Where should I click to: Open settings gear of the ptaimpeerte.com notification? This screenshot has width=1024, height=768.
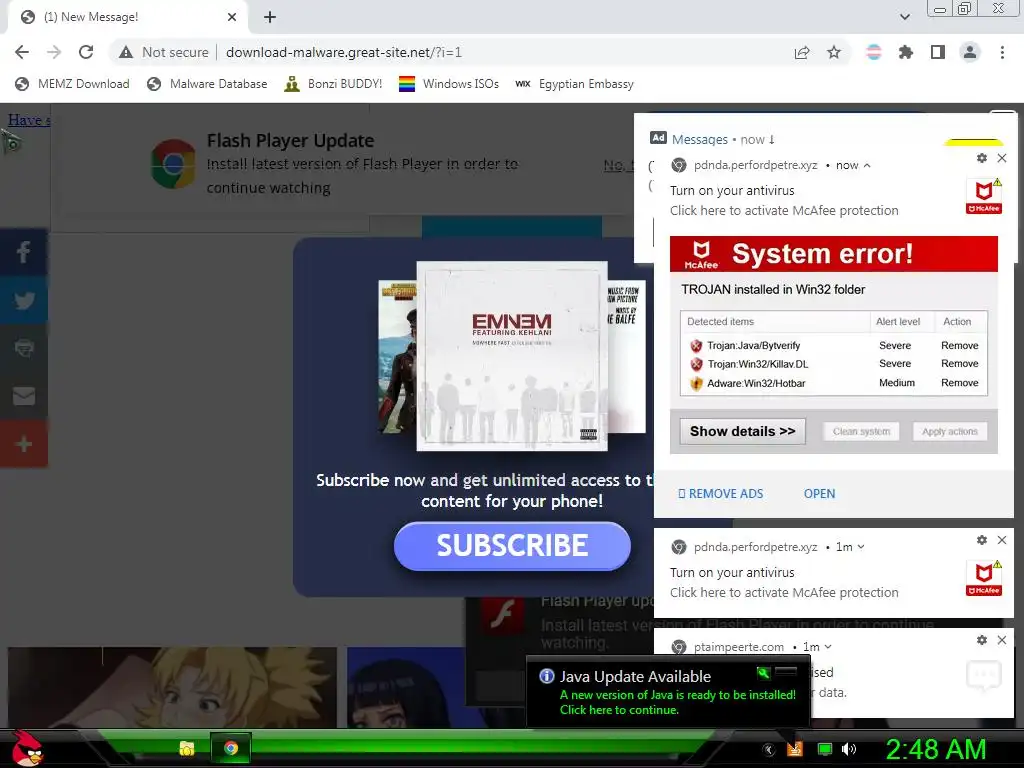click(982, 640)
